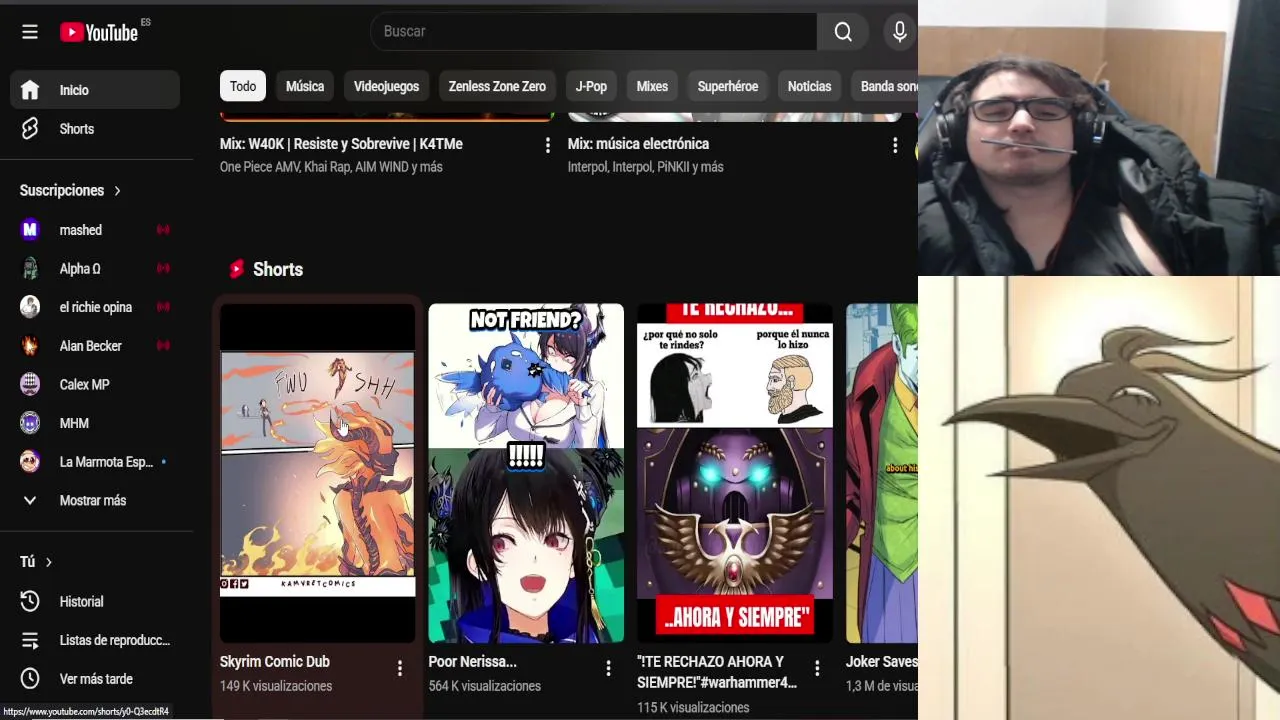Open options for TE RECHAZO short
Image resolution: width=1280 pixels, height=720 pixels.
coord(817,668)
